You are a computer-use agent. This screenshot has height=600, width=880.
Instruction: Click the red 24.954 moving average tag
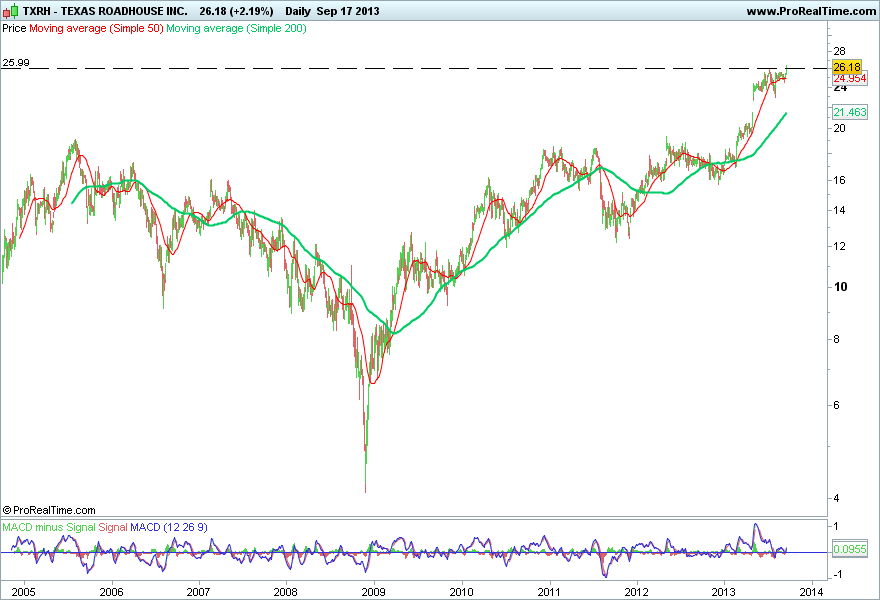(850, 79)
